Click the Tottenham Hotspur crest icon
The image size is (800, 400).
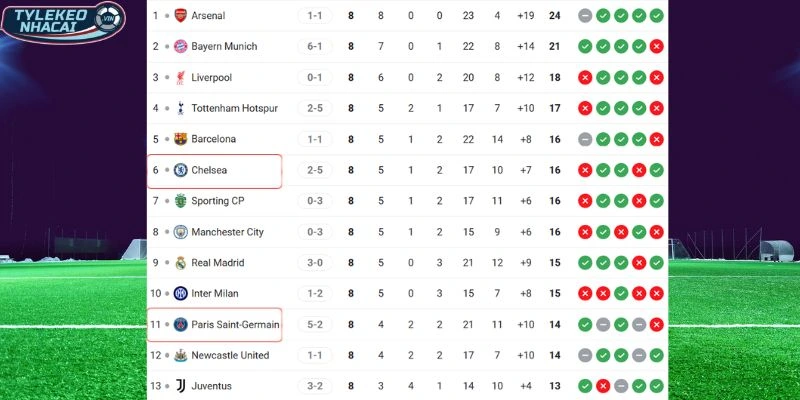tap(180, 108)
